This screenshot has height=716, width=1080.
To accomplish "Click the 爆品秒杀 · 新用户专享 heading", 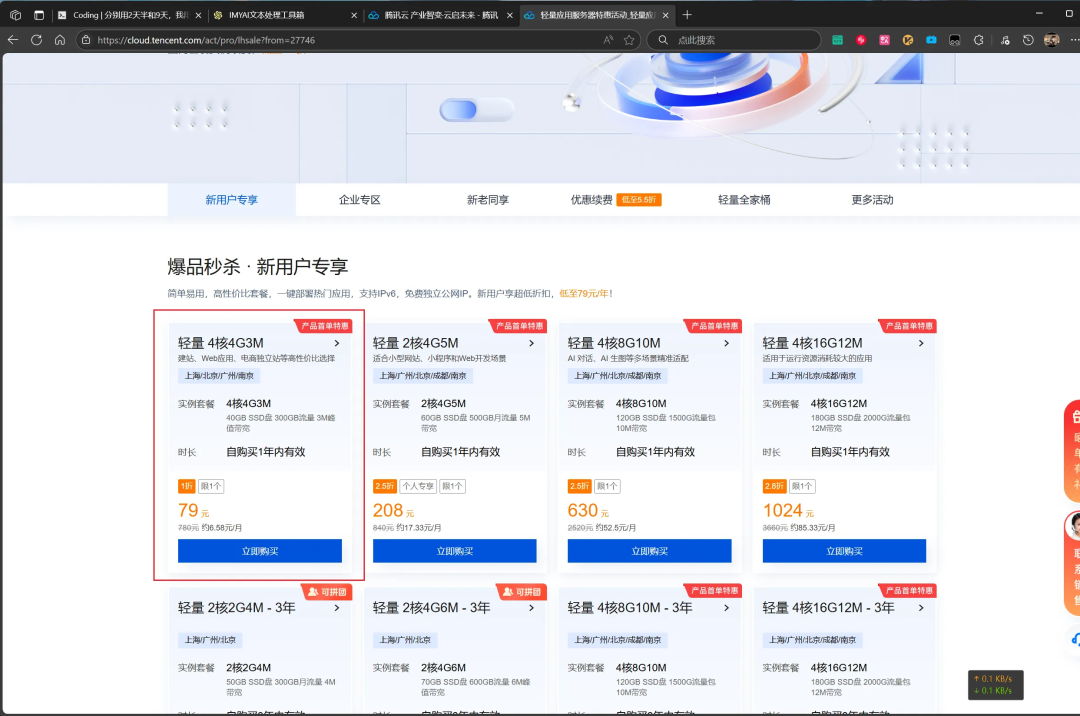I will tap(258, 267).
